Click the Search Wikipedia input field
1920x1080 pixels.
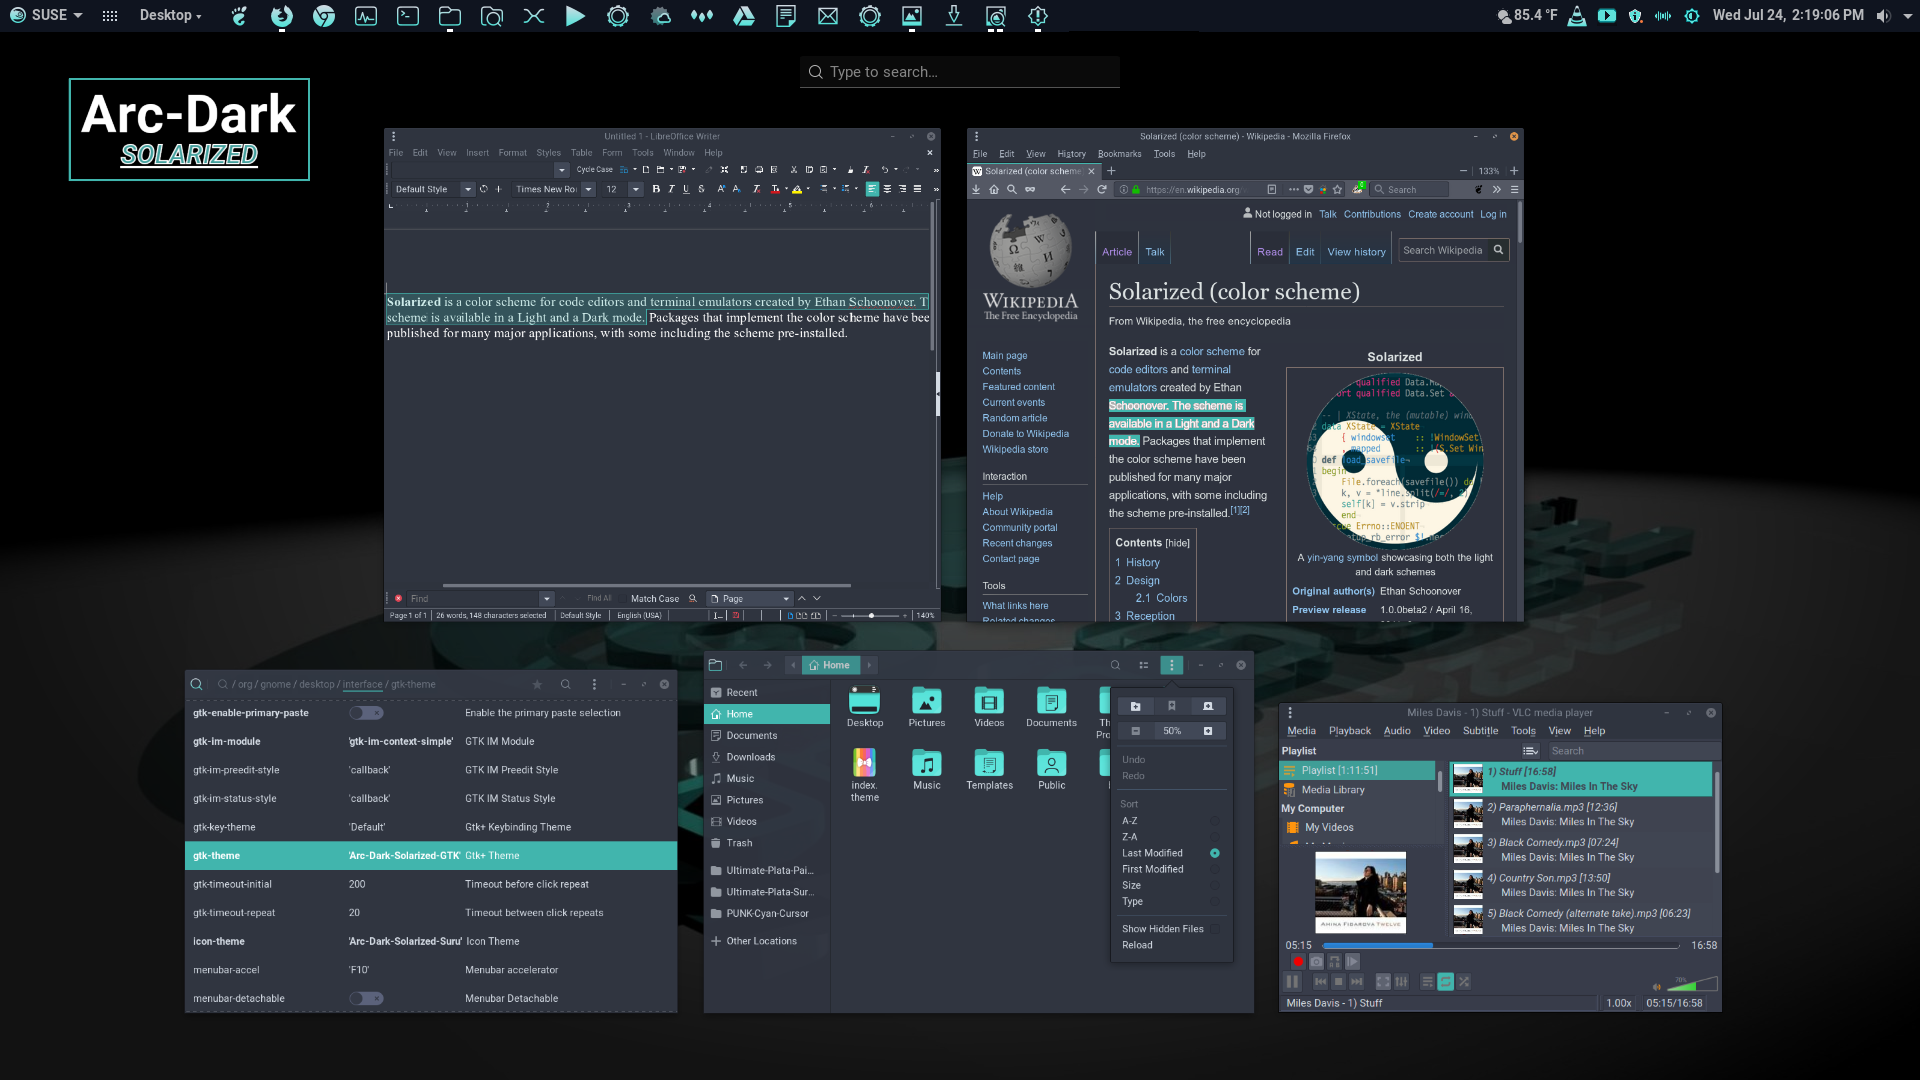coord(1443,250)
